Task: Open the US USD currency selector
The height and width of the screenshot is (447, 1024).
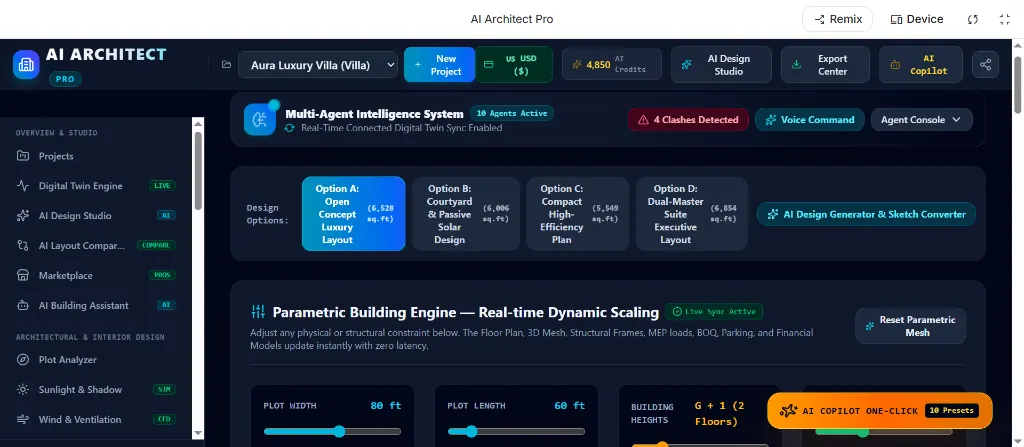Action: point(514,65)
